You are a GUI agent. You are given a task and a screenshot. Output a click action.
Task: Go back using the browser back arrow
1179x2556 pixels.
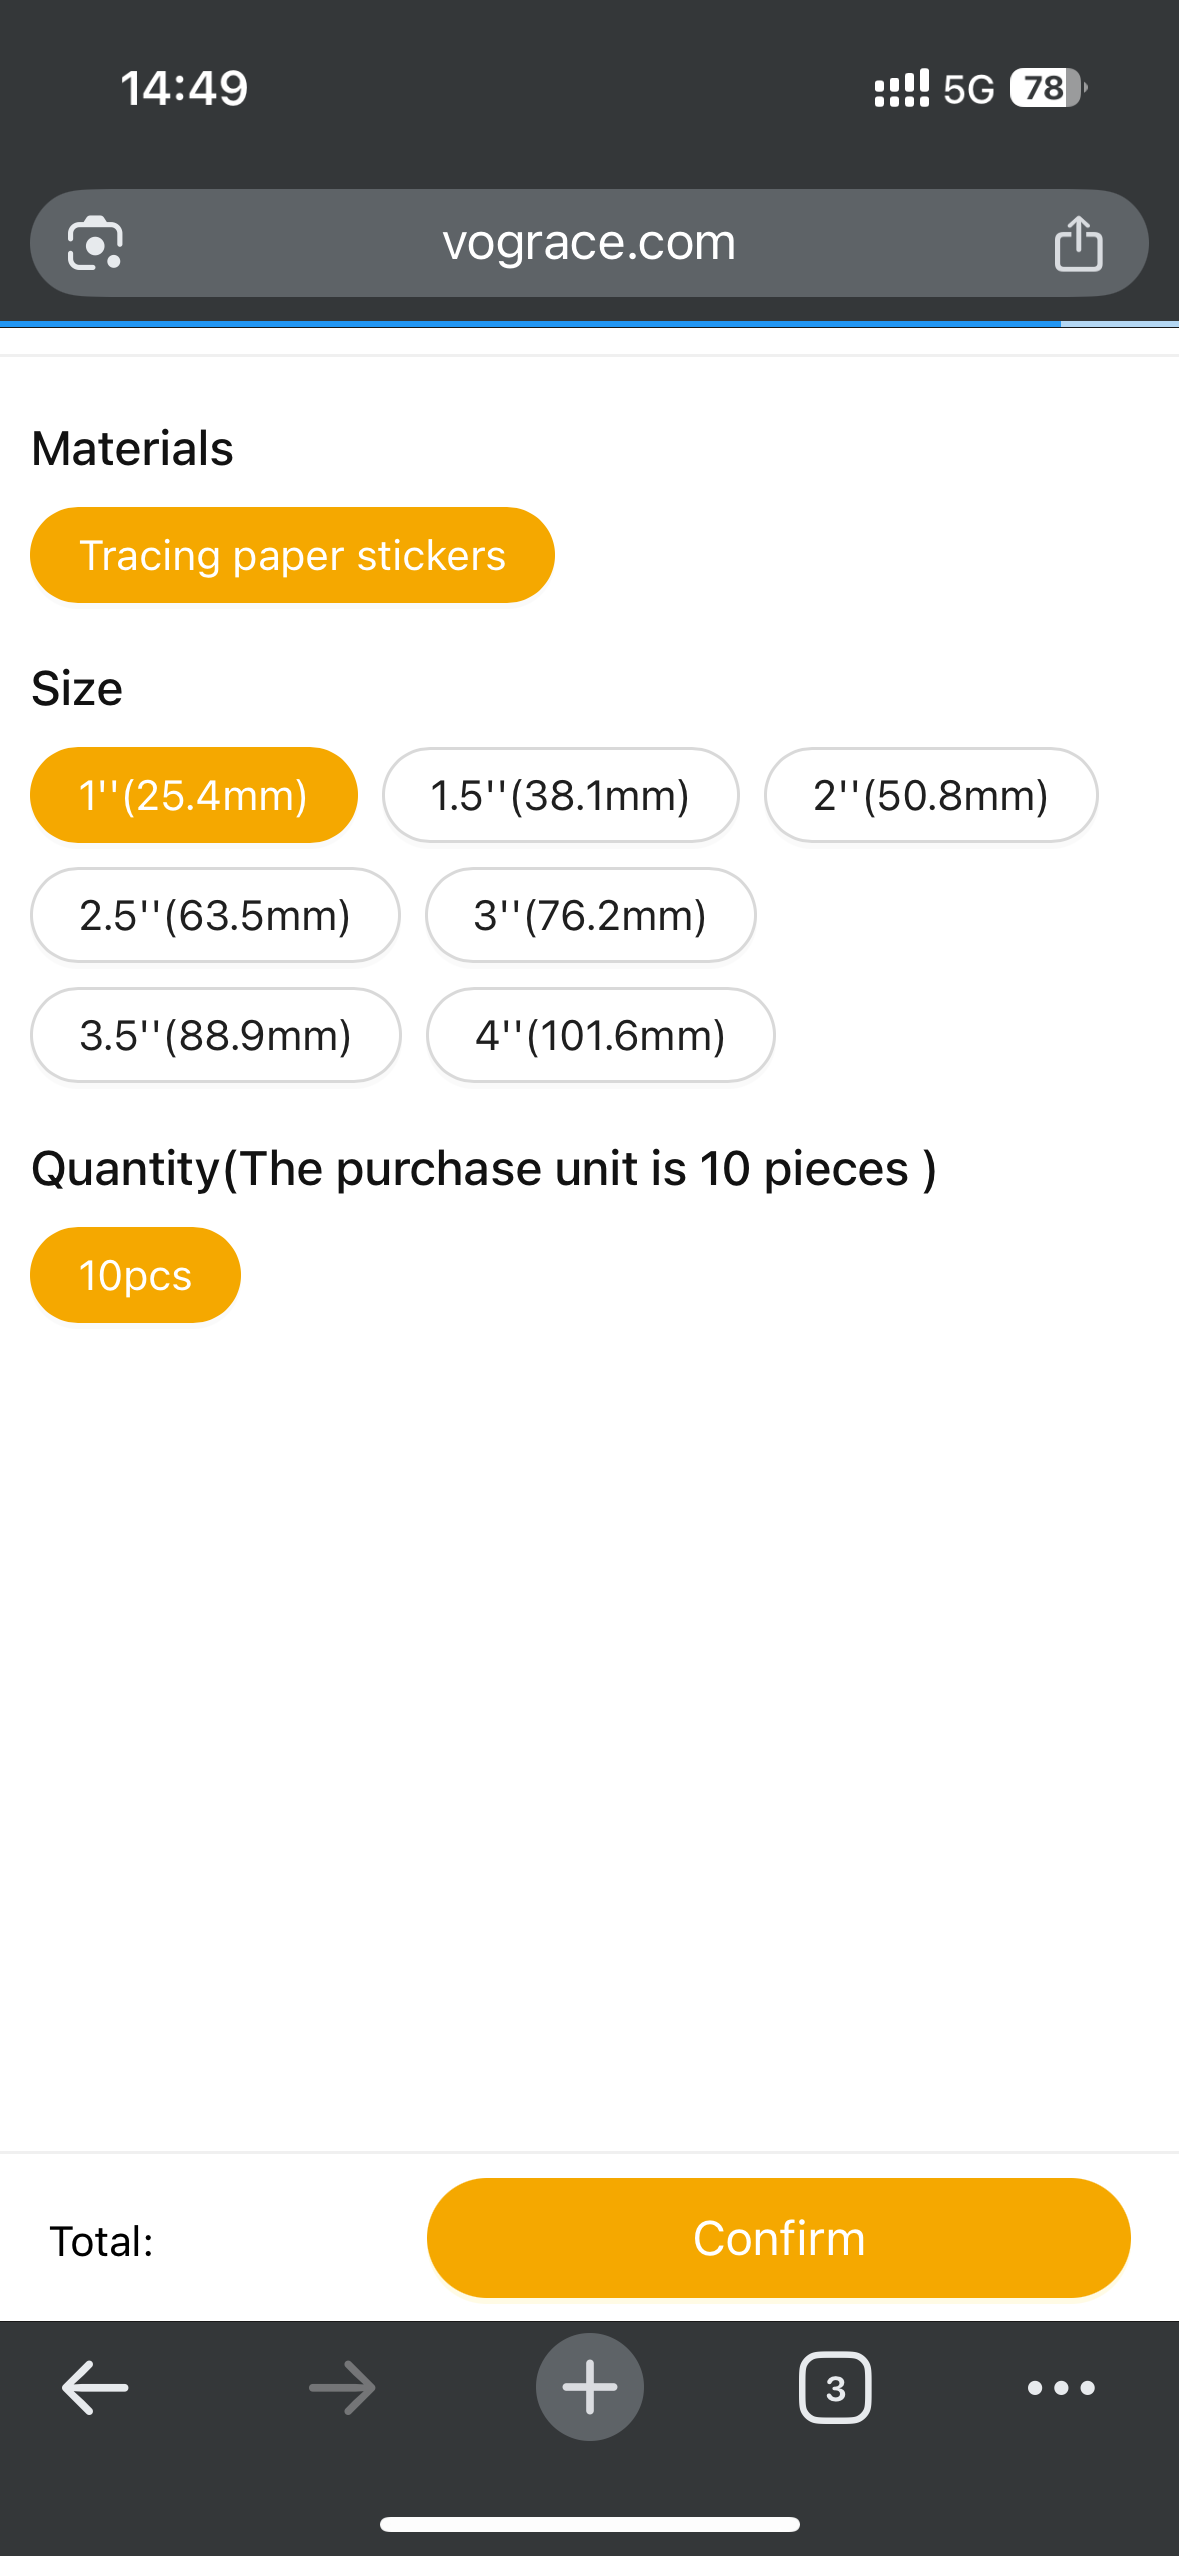(x=95, y=2388)
